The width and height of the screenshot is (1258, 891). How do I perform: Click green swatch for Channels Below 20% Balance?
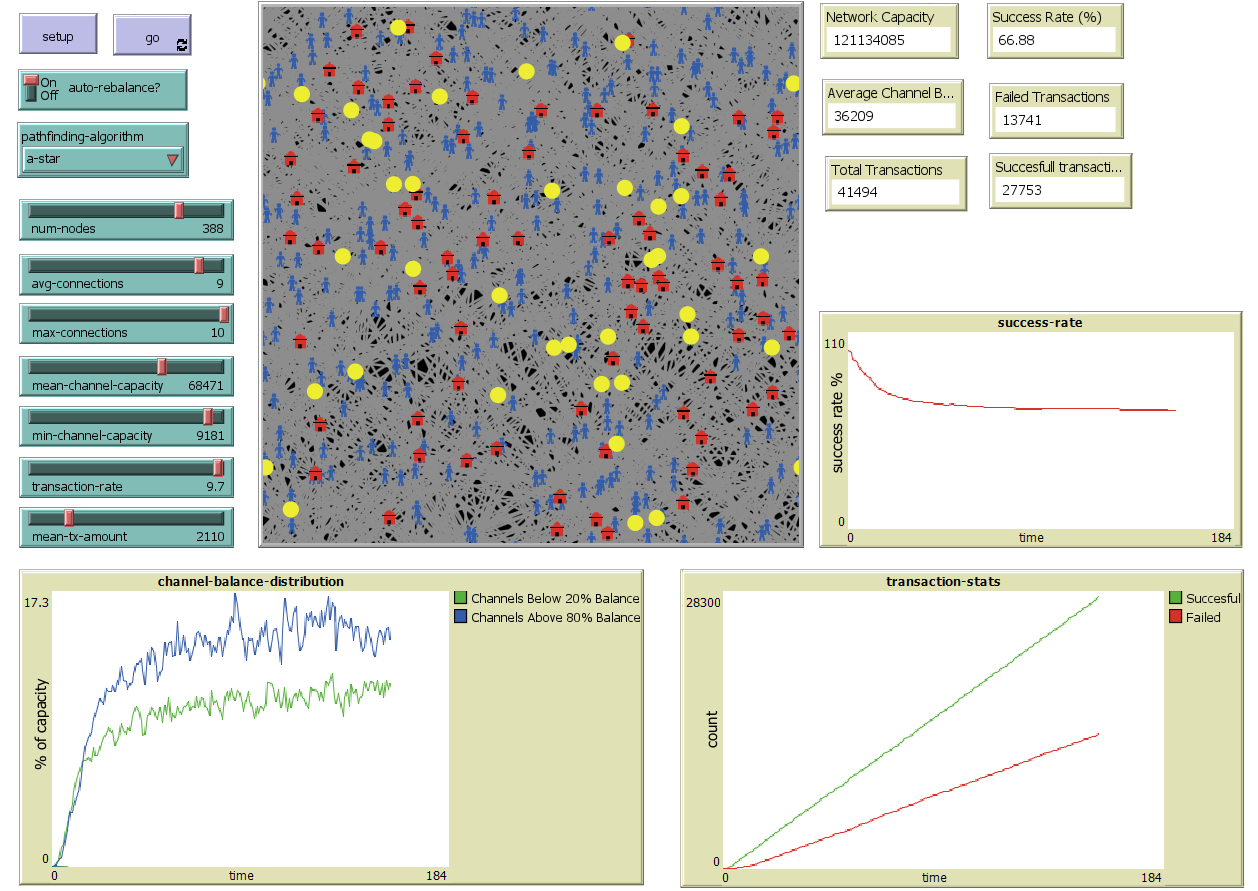460,598
